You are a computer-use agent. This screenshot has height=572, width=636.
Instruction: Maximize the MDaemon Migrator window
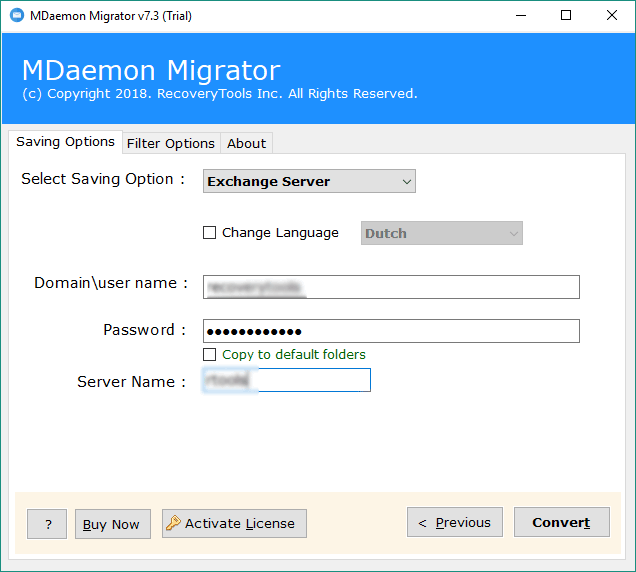point(566,15)
